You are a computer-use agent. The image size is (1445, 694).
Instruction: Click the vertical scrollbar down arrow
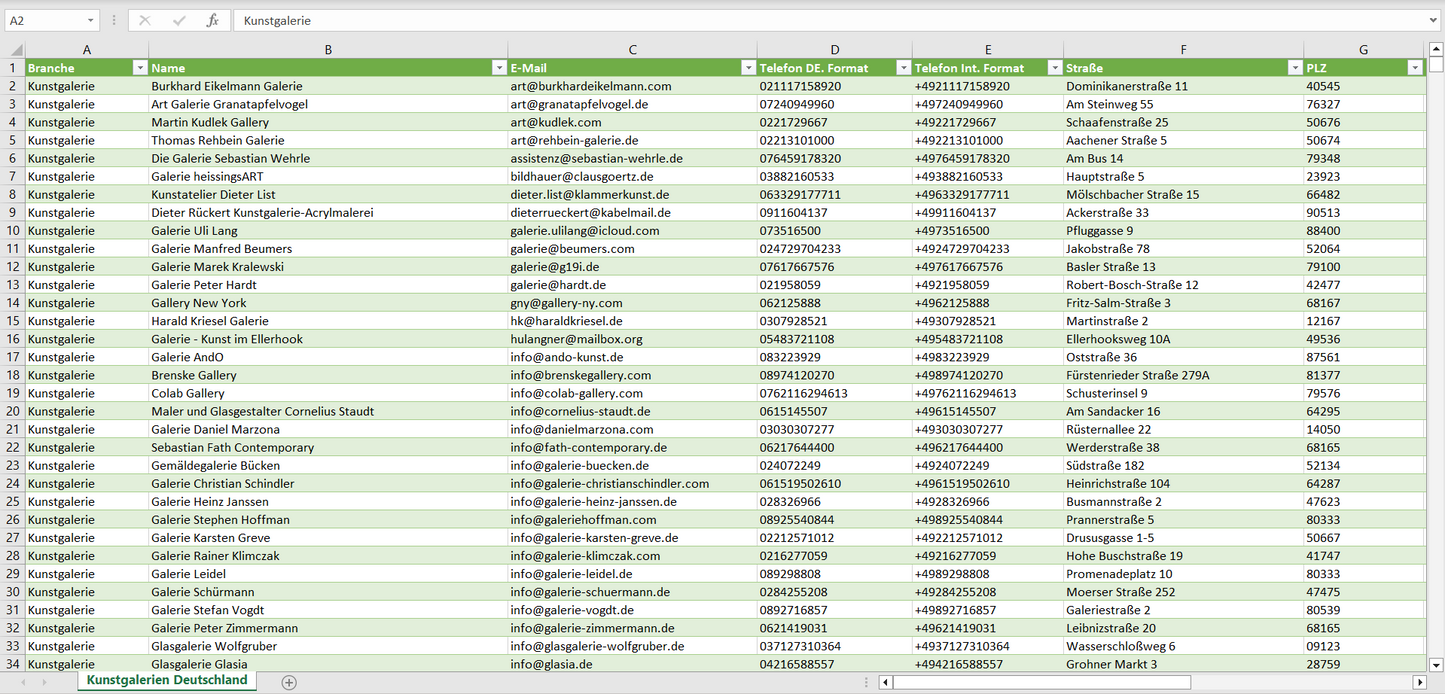click(1436, 664)
